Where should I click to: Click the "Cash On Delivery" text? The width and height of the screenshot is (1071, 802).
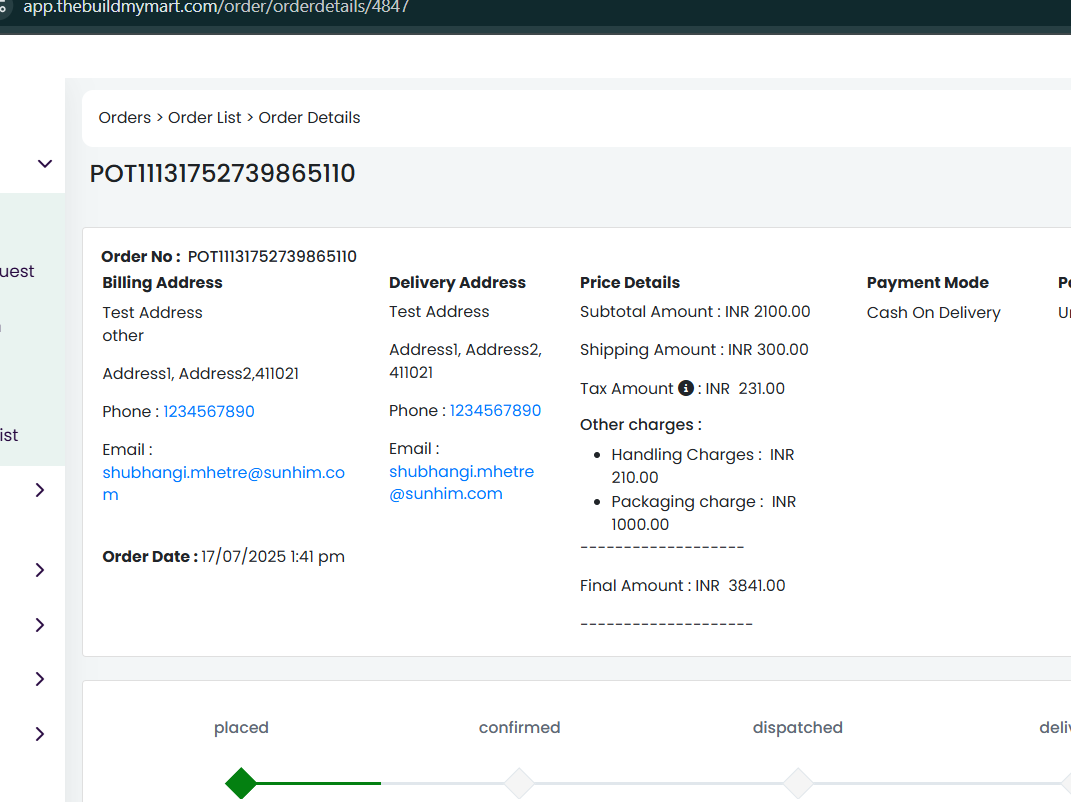coord(933,312)
